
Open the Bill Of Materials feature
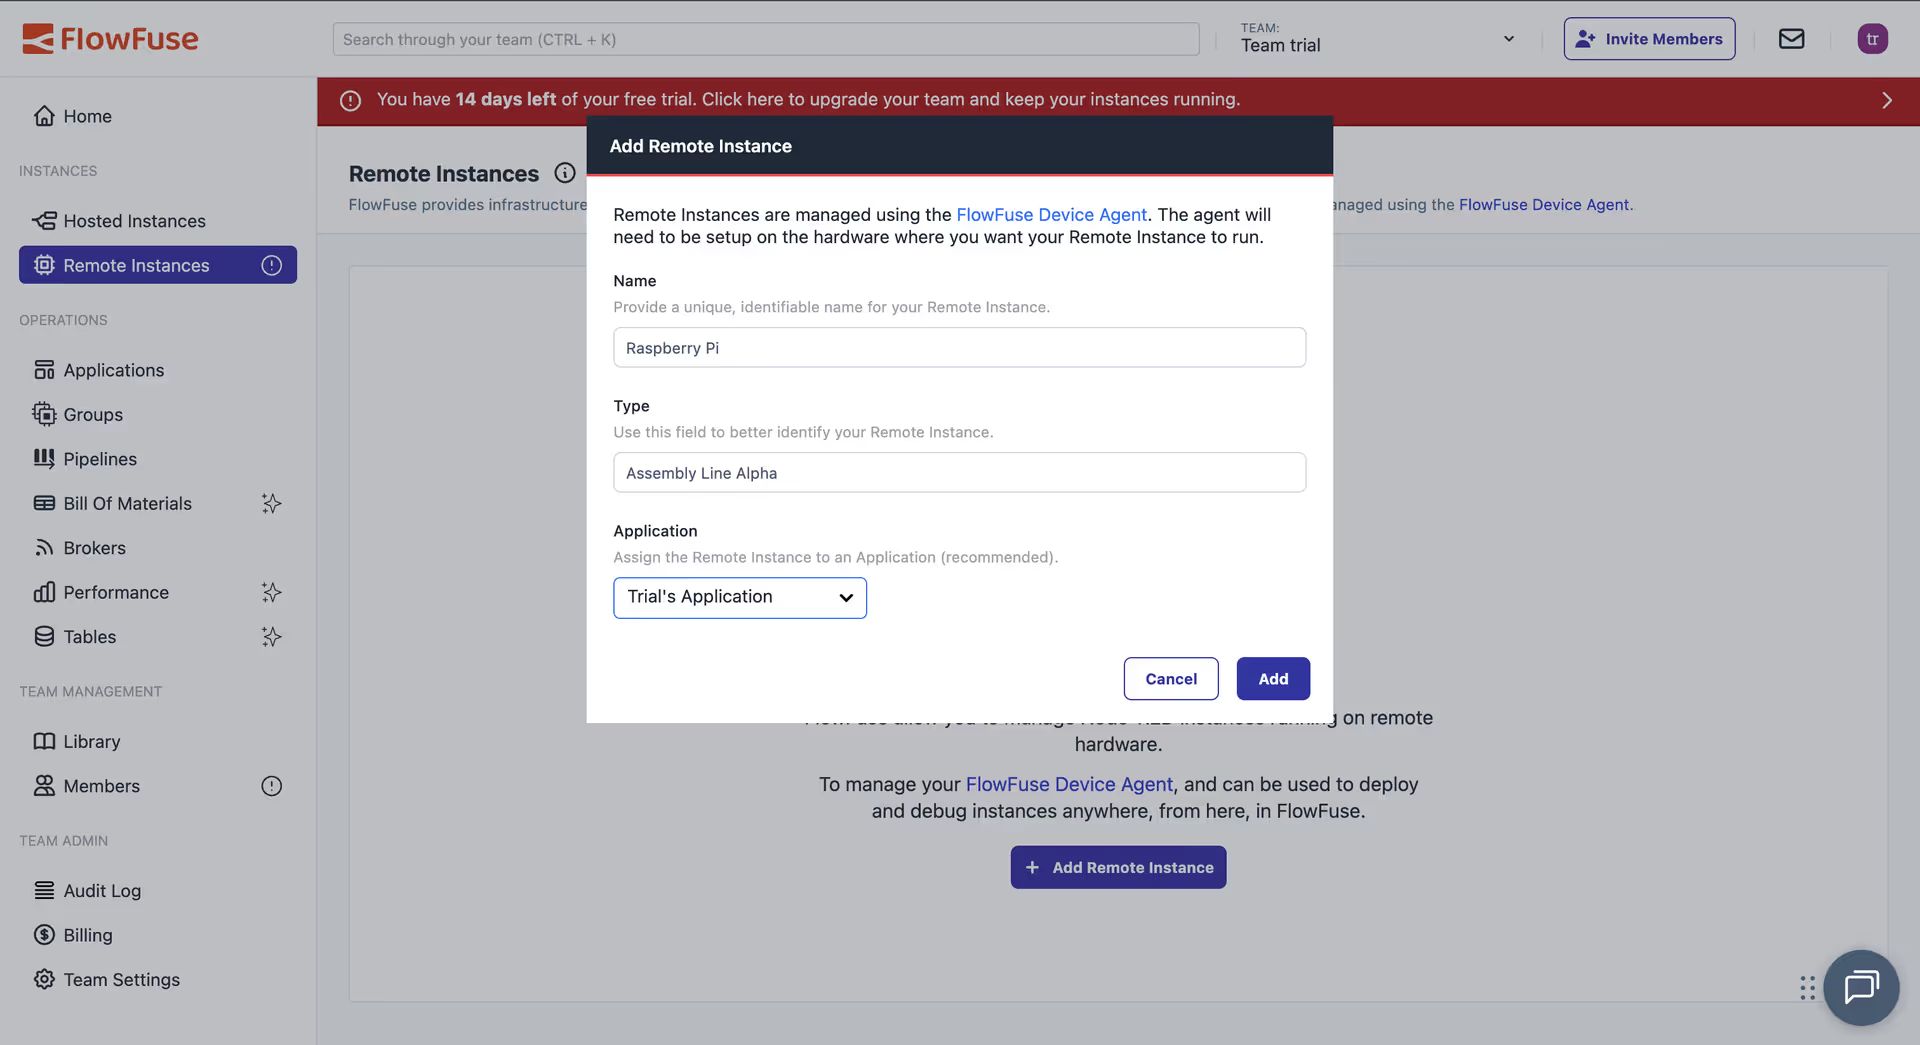coord(127,503)
